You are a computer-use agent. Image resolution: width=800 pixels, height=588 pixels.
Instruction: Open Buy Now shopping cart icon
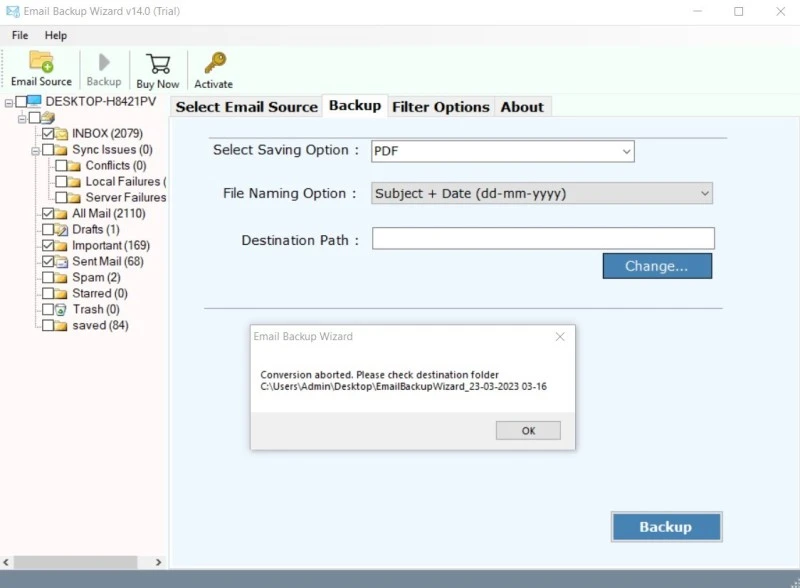(x=158, y=64)
